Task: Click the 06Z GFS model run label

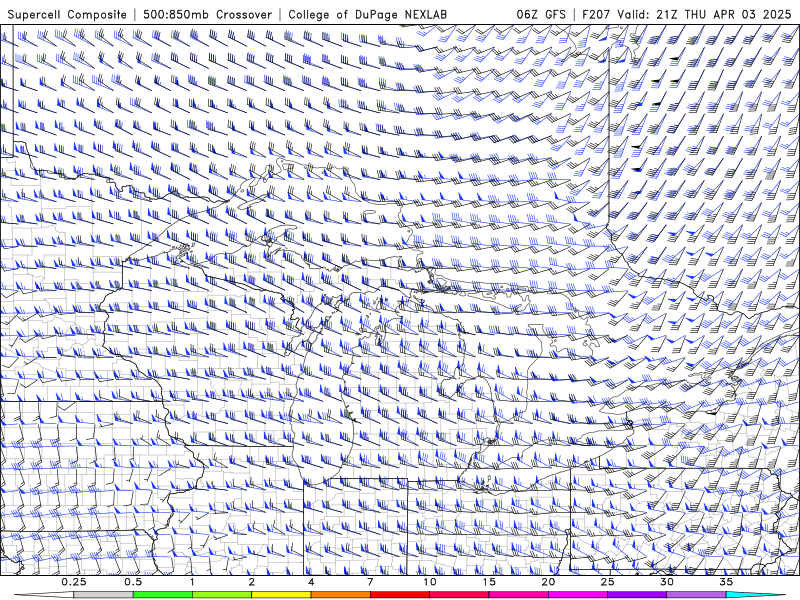Action: click(541, 14)
